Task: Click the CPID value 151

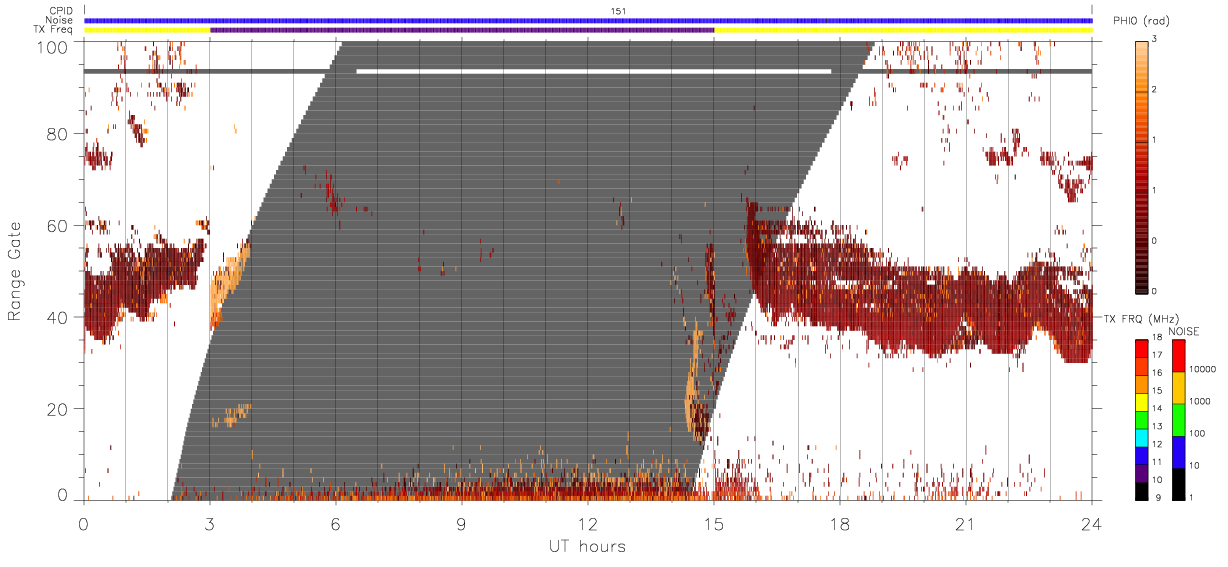Action: [618, 10]
